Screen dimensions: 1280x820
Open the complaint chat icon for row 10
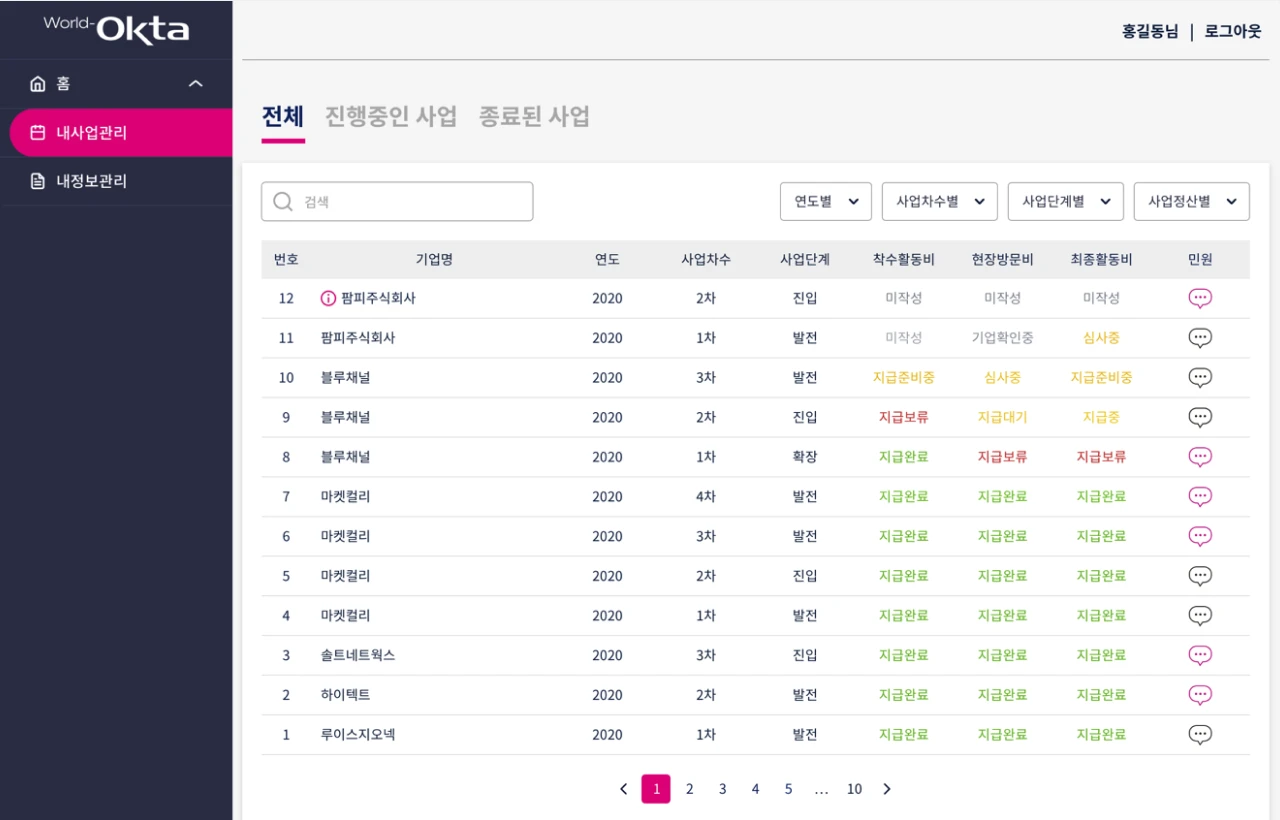1200,377
